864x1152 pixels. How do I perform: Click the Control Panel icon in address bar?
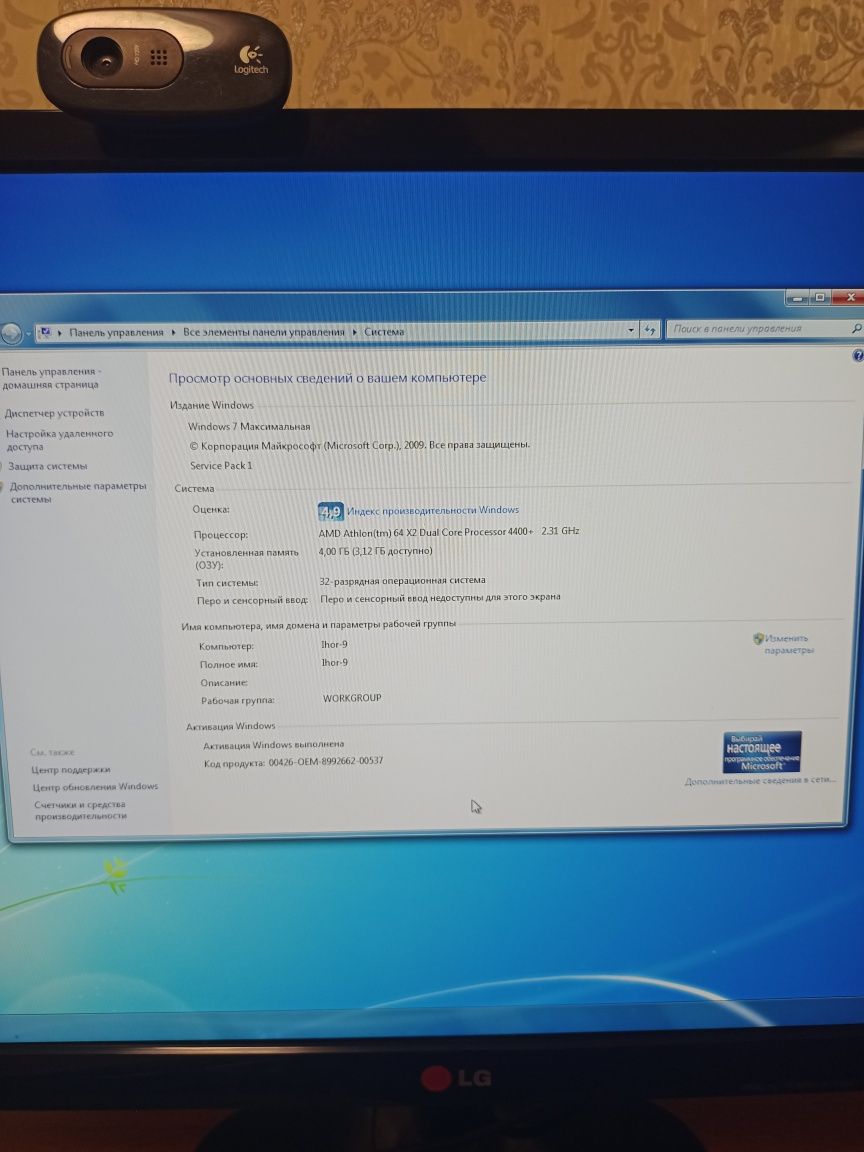tap(45, 333)
